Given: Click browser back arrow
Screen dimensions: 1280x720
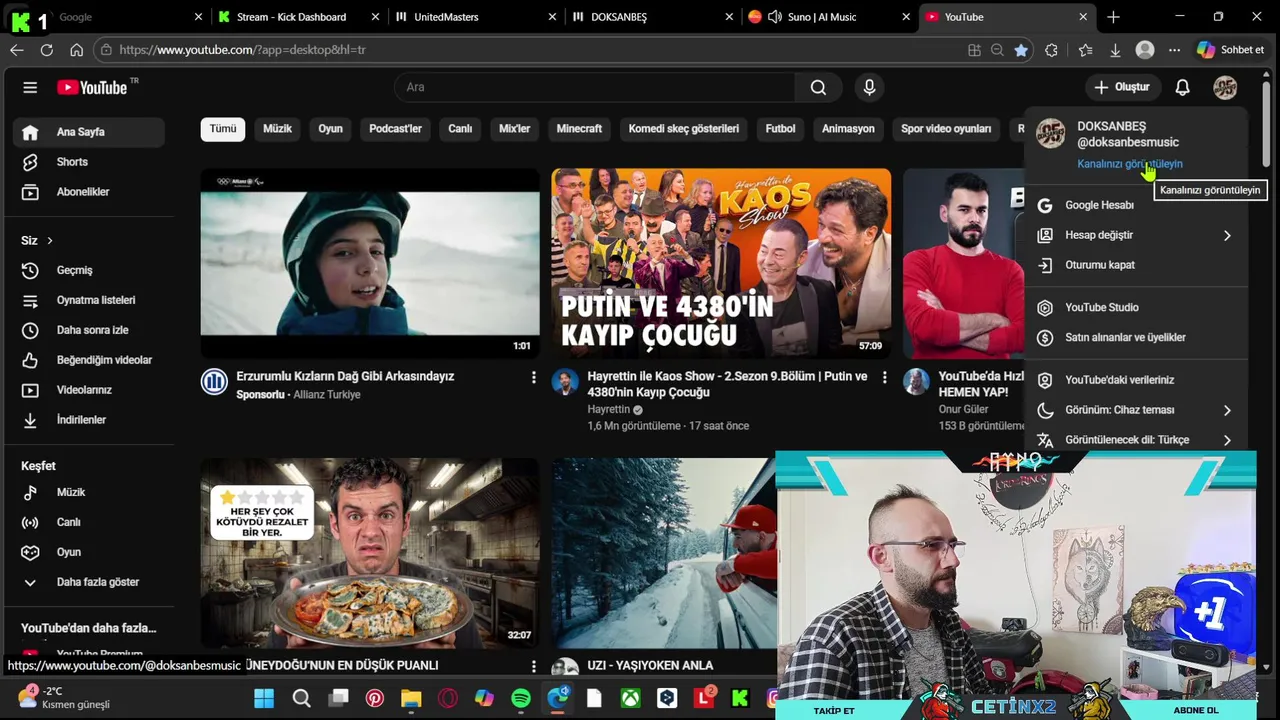Looking at the screenshot, I should click(16, 50).
